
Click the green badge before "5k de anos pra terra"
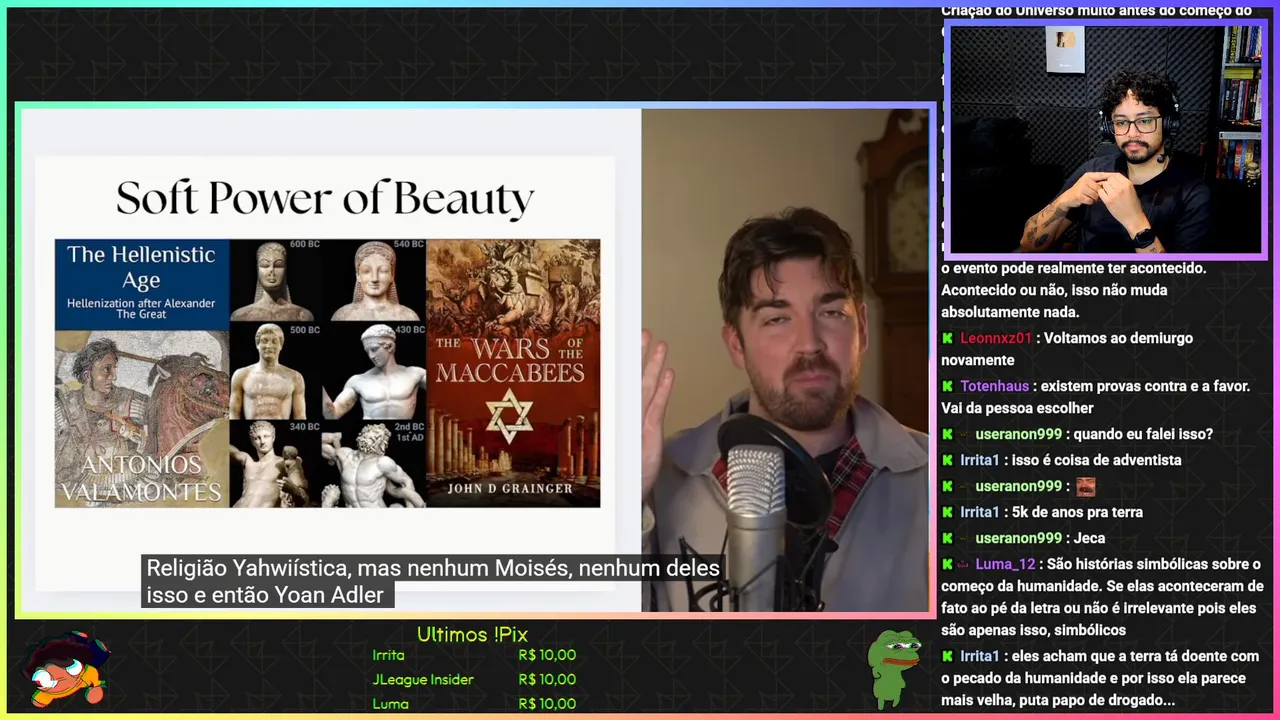pyautogui.click(x=947, y=512)
